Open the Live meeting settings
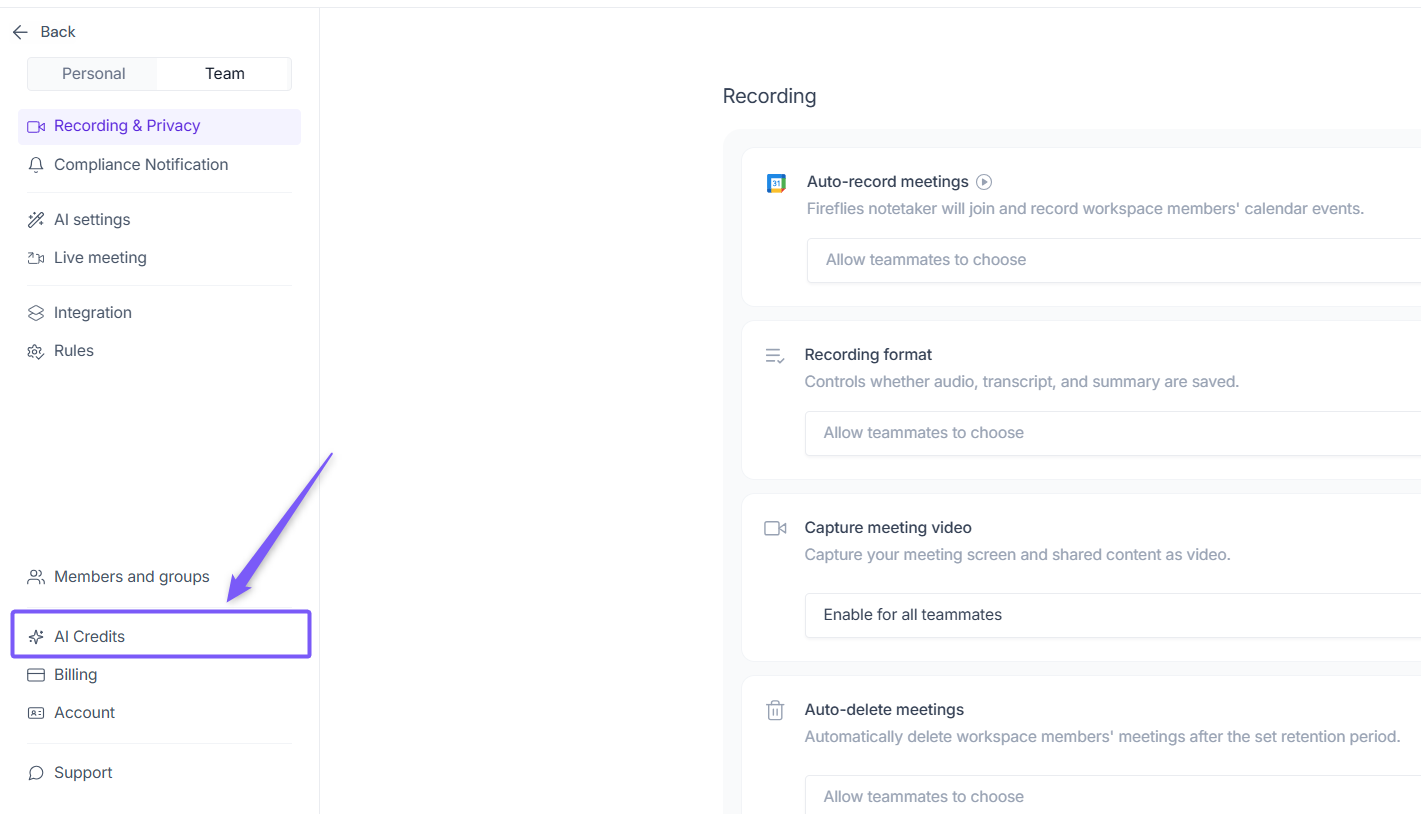This screenshot has height=814, width=1421. [100, 258]
